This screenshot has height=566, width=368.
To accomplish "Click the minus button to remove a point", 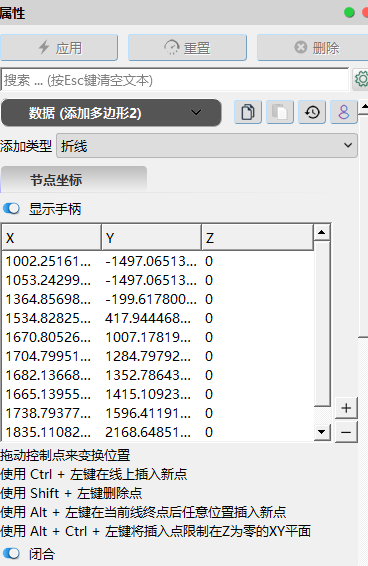I will tap(346, 432).
